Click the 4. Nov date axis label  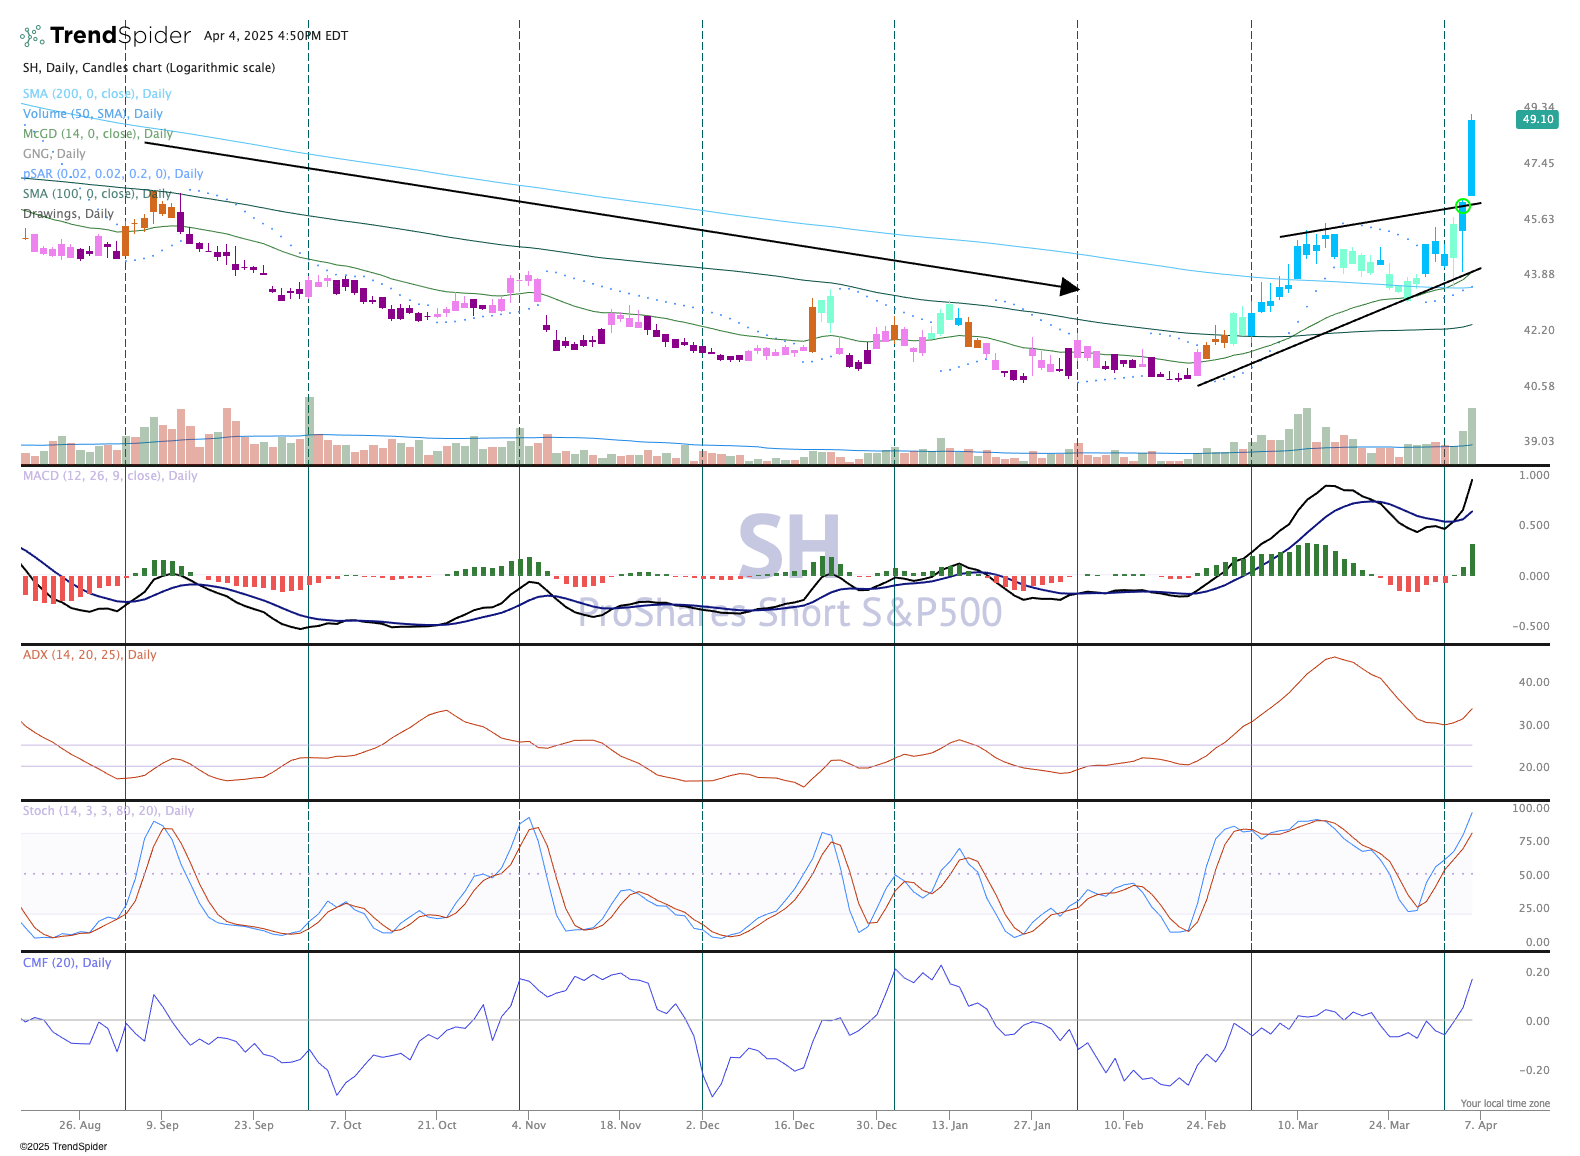528,1125
